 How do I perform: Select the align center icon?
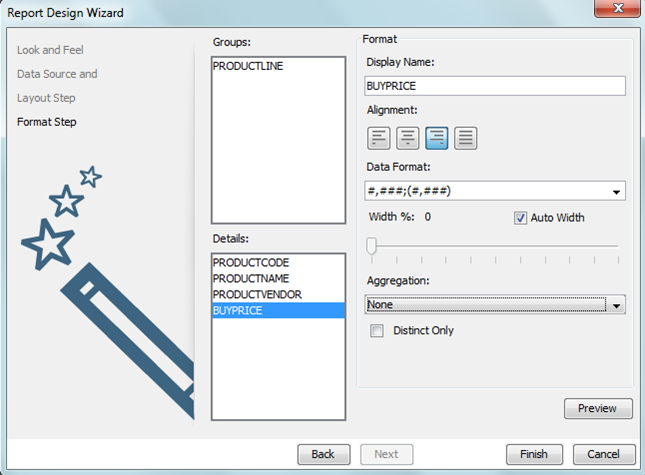[408, 139]
